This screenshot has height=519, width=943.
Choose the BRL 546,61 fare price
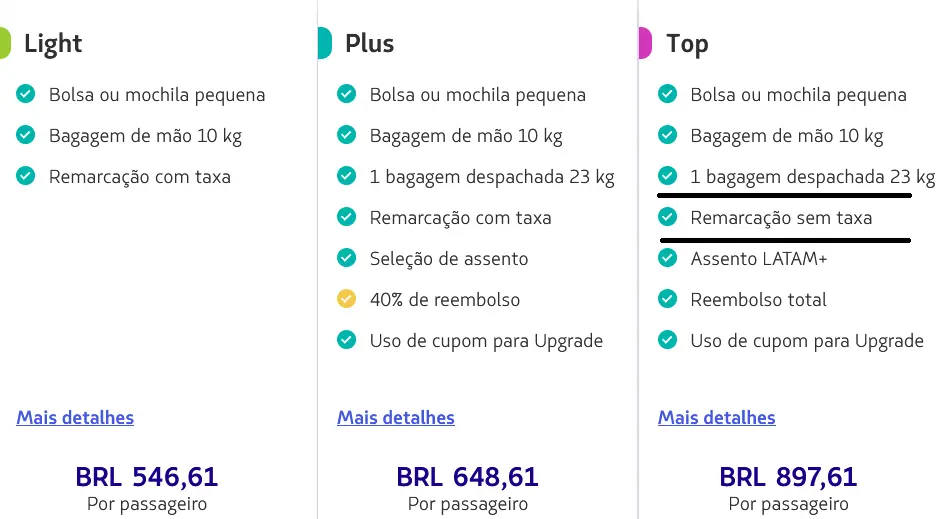click(146, 477)
